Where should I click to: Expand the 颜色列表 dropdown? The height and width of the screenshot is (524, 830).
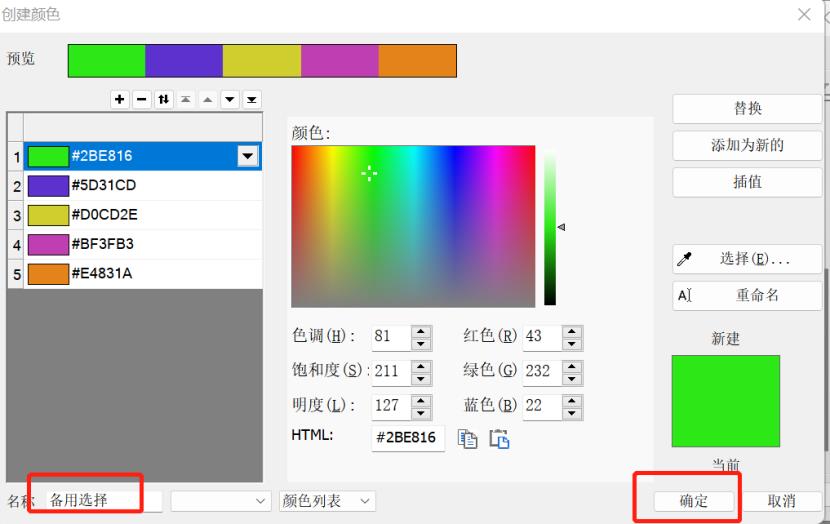click(x=327, y=501)
